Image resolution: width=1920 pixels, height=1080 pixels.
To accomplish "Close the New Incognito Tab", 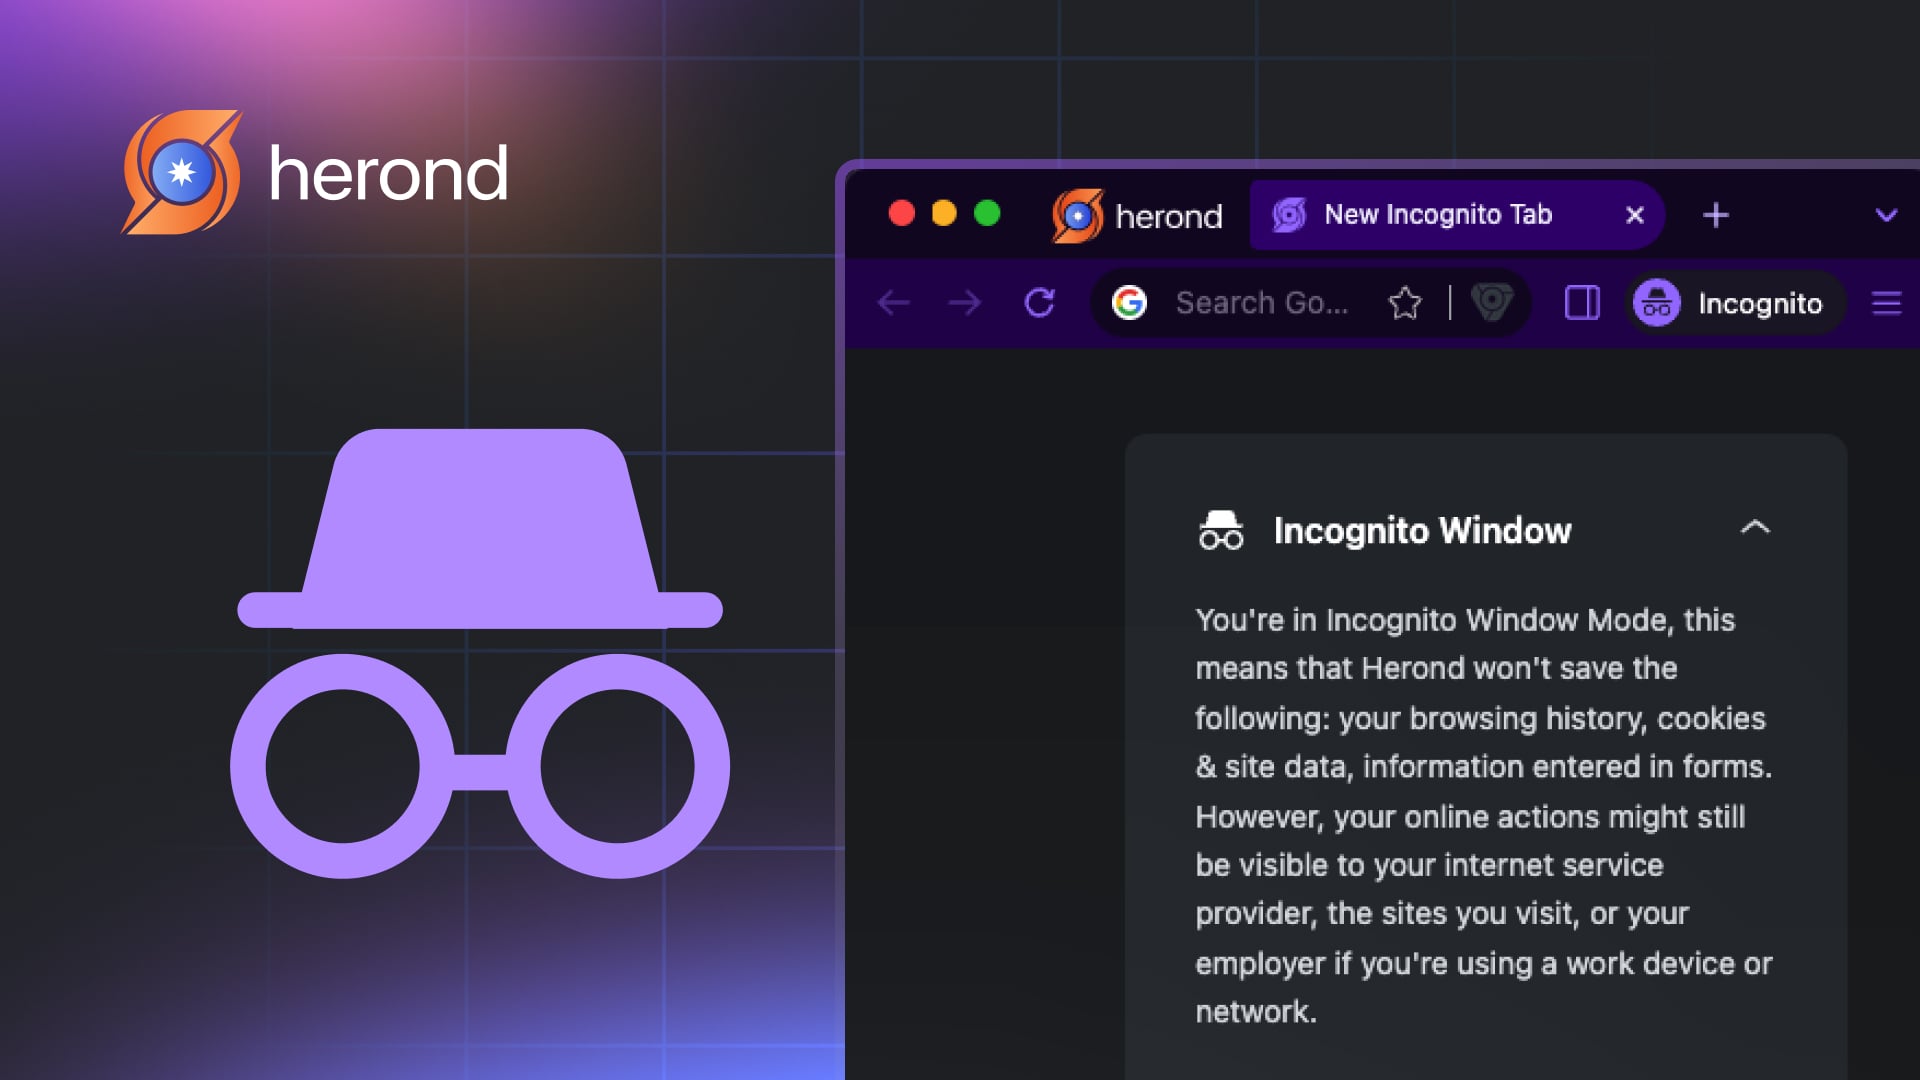I will pyautogui.click(x=1634, y=215).
